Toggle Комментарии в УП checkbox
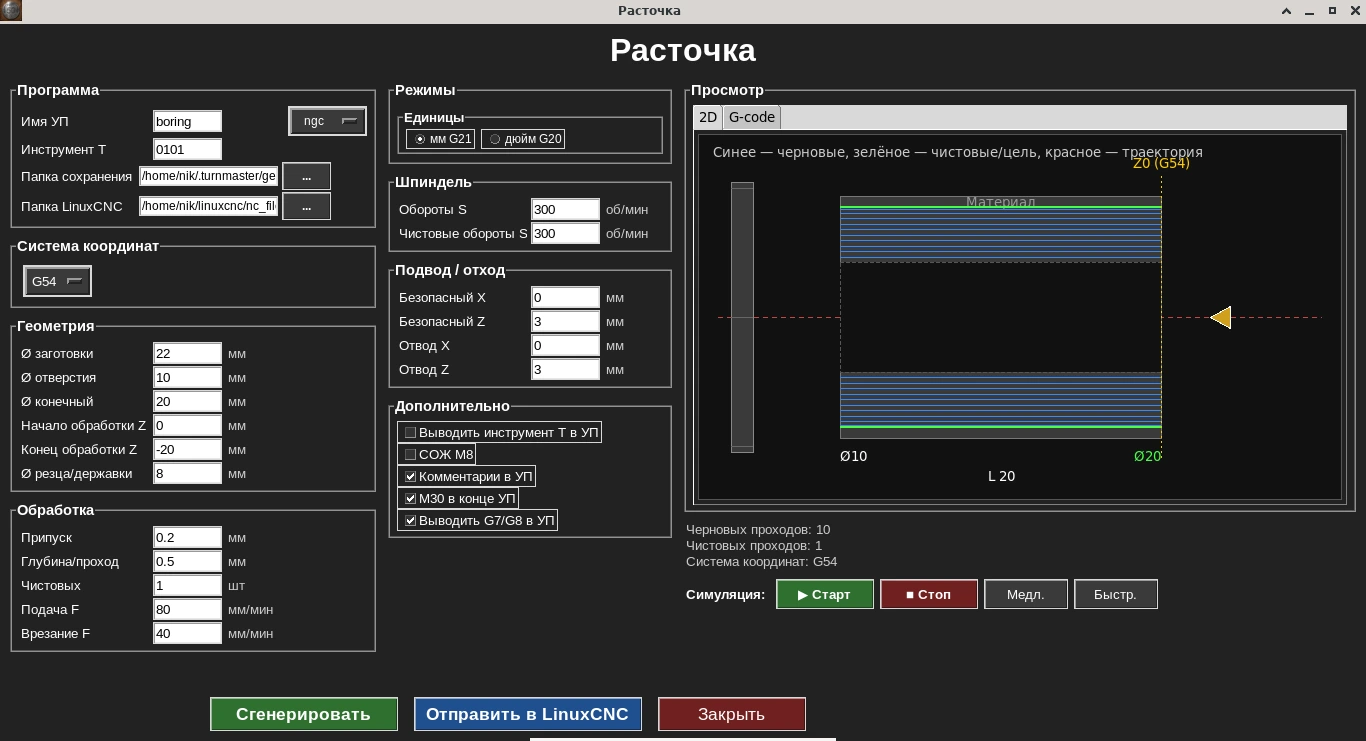 pyautogui.click(x=468, y=477)
